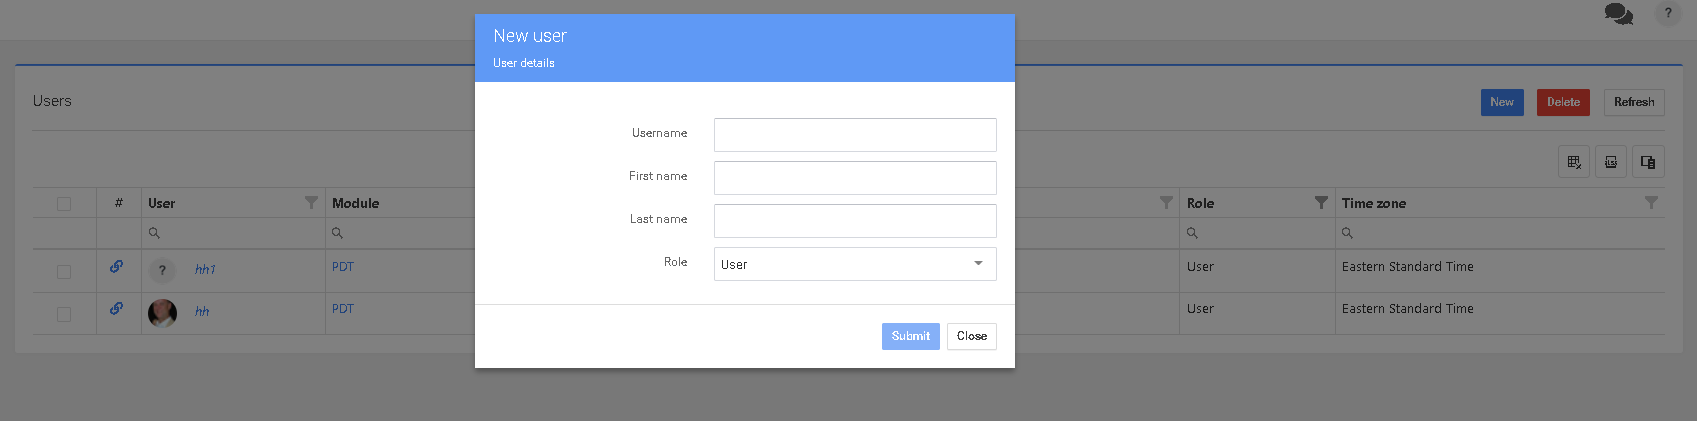Open the chat messages icon
Viewport: 1697px width, 421px height.
(1618, 14)
